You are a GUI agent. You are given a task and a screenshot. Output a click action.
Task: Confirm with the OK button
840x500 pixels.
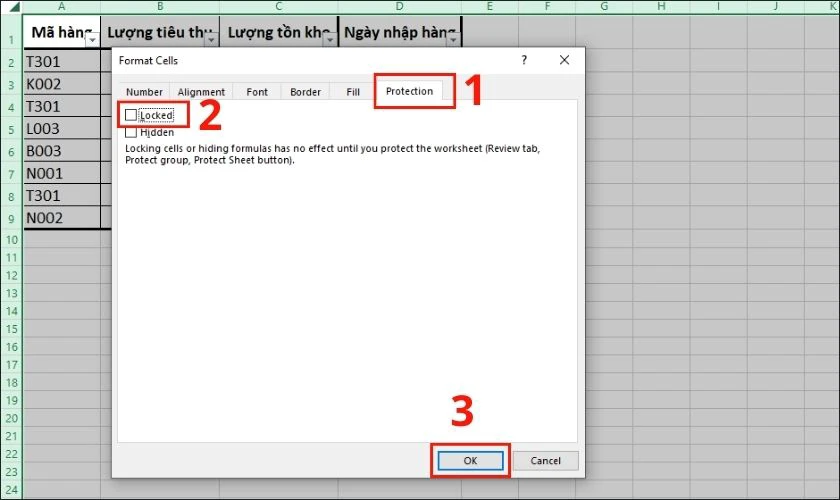pos(470,460)
